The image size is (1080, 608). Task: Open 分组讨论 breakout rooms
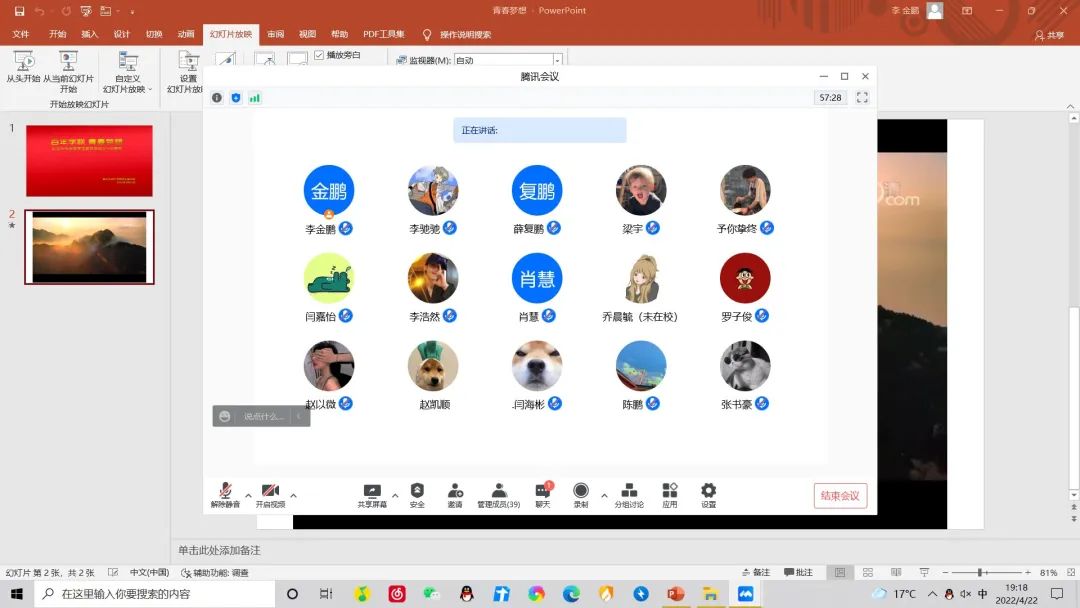[x=629, y=494]
